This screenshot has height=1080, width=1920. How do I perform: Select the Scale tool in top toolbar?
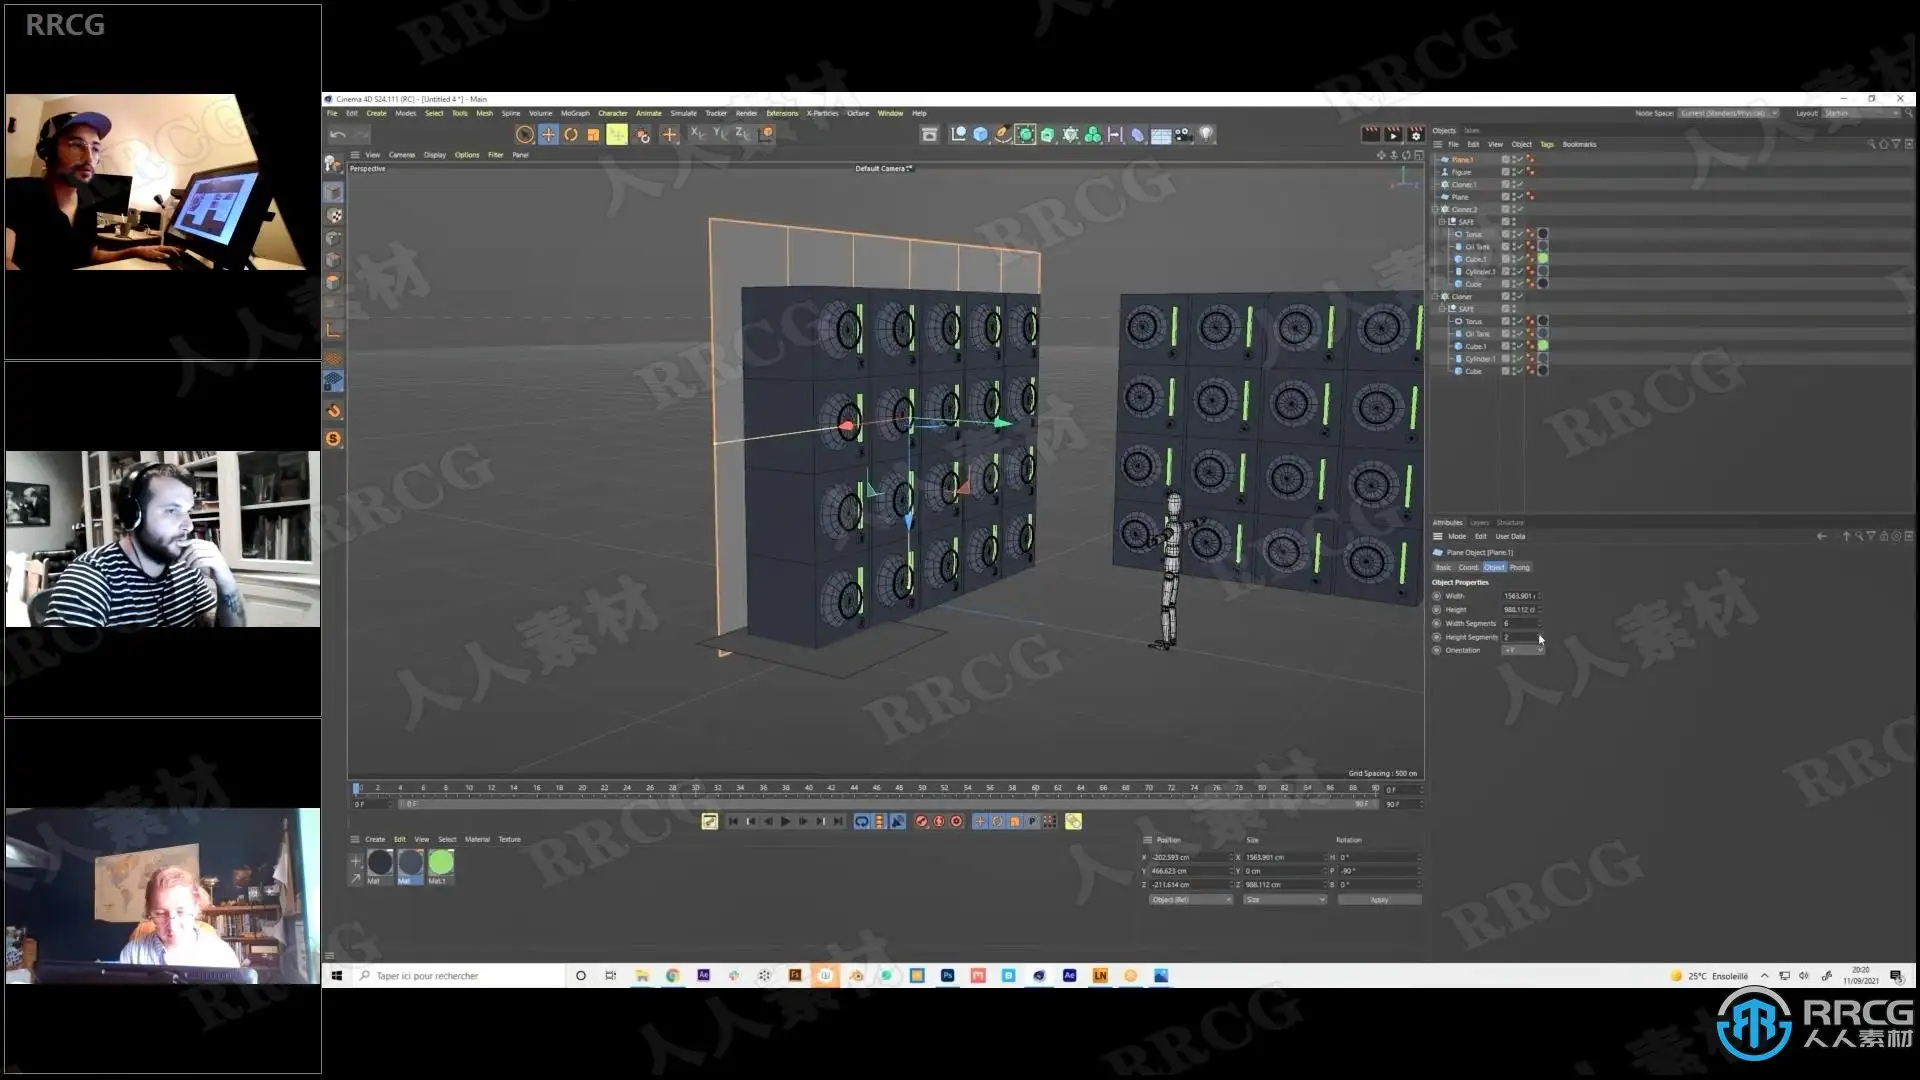tap(593, 134)
